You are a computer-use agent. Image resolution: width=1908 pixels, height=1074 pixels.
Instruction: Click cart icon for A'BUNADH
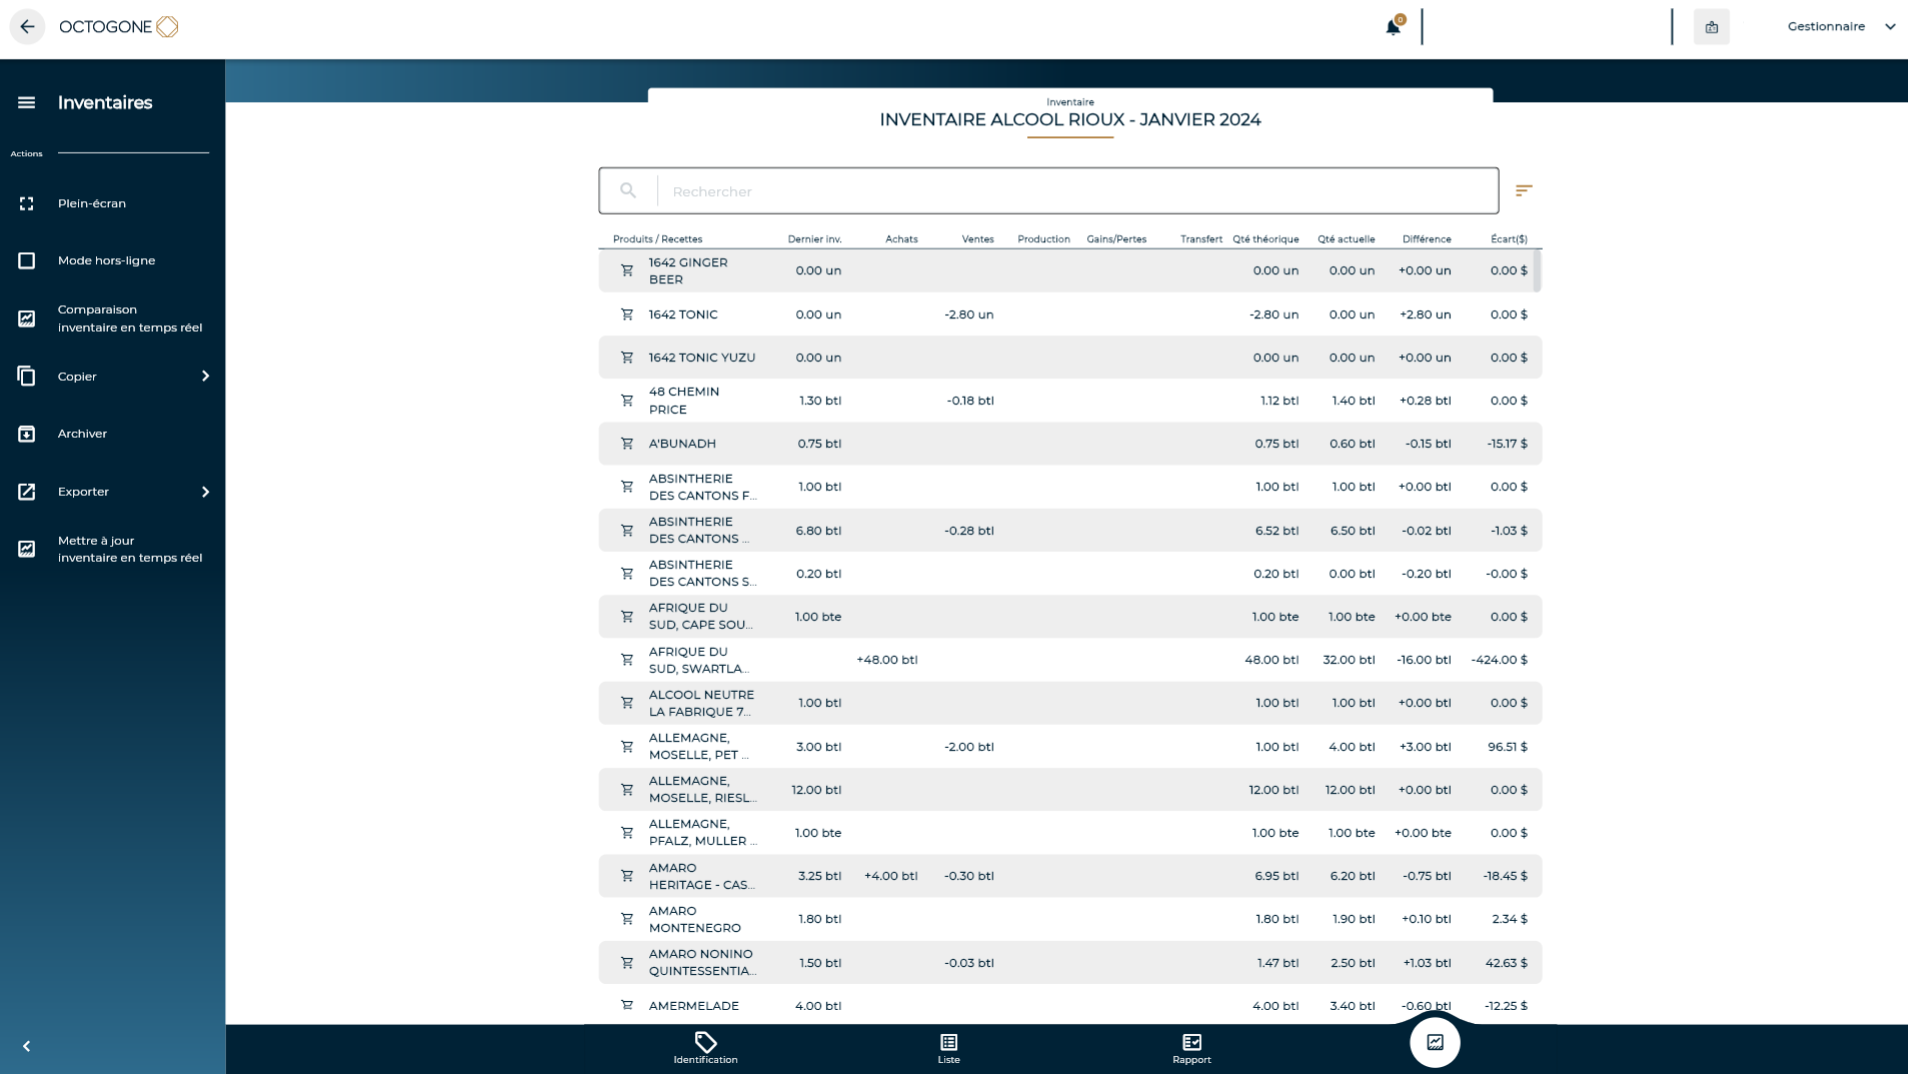coord(627,443)
